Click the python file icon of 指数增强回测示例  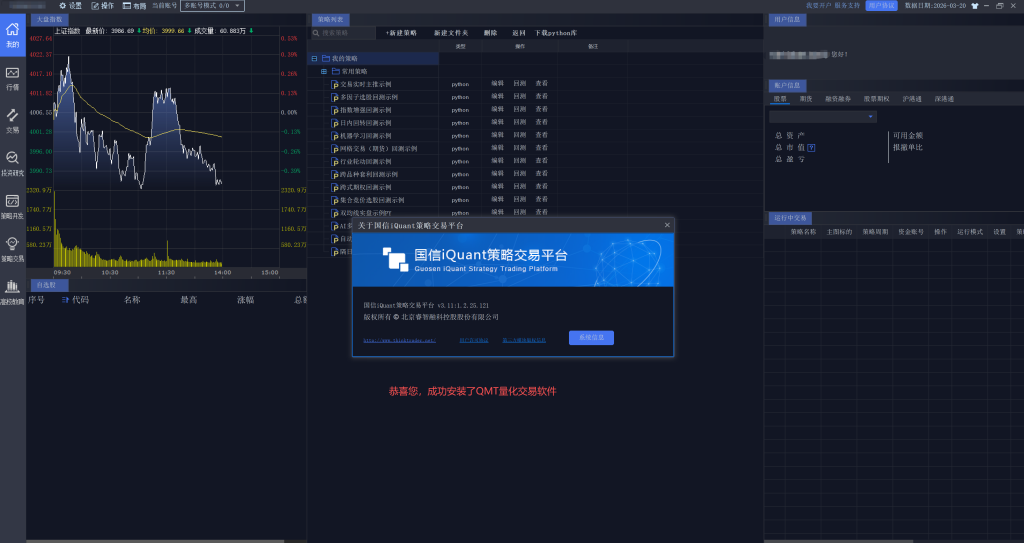(335, 110)
